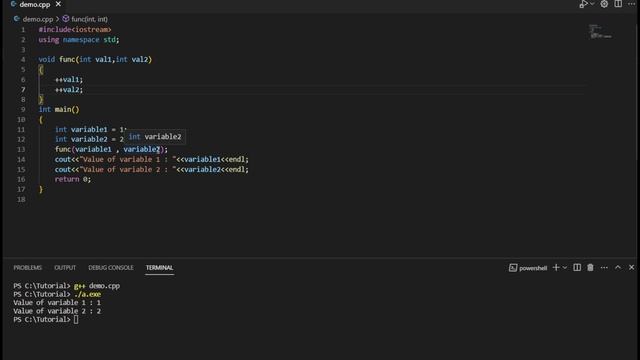Click the cout 'Value of variable 2' line

(152, 169)
